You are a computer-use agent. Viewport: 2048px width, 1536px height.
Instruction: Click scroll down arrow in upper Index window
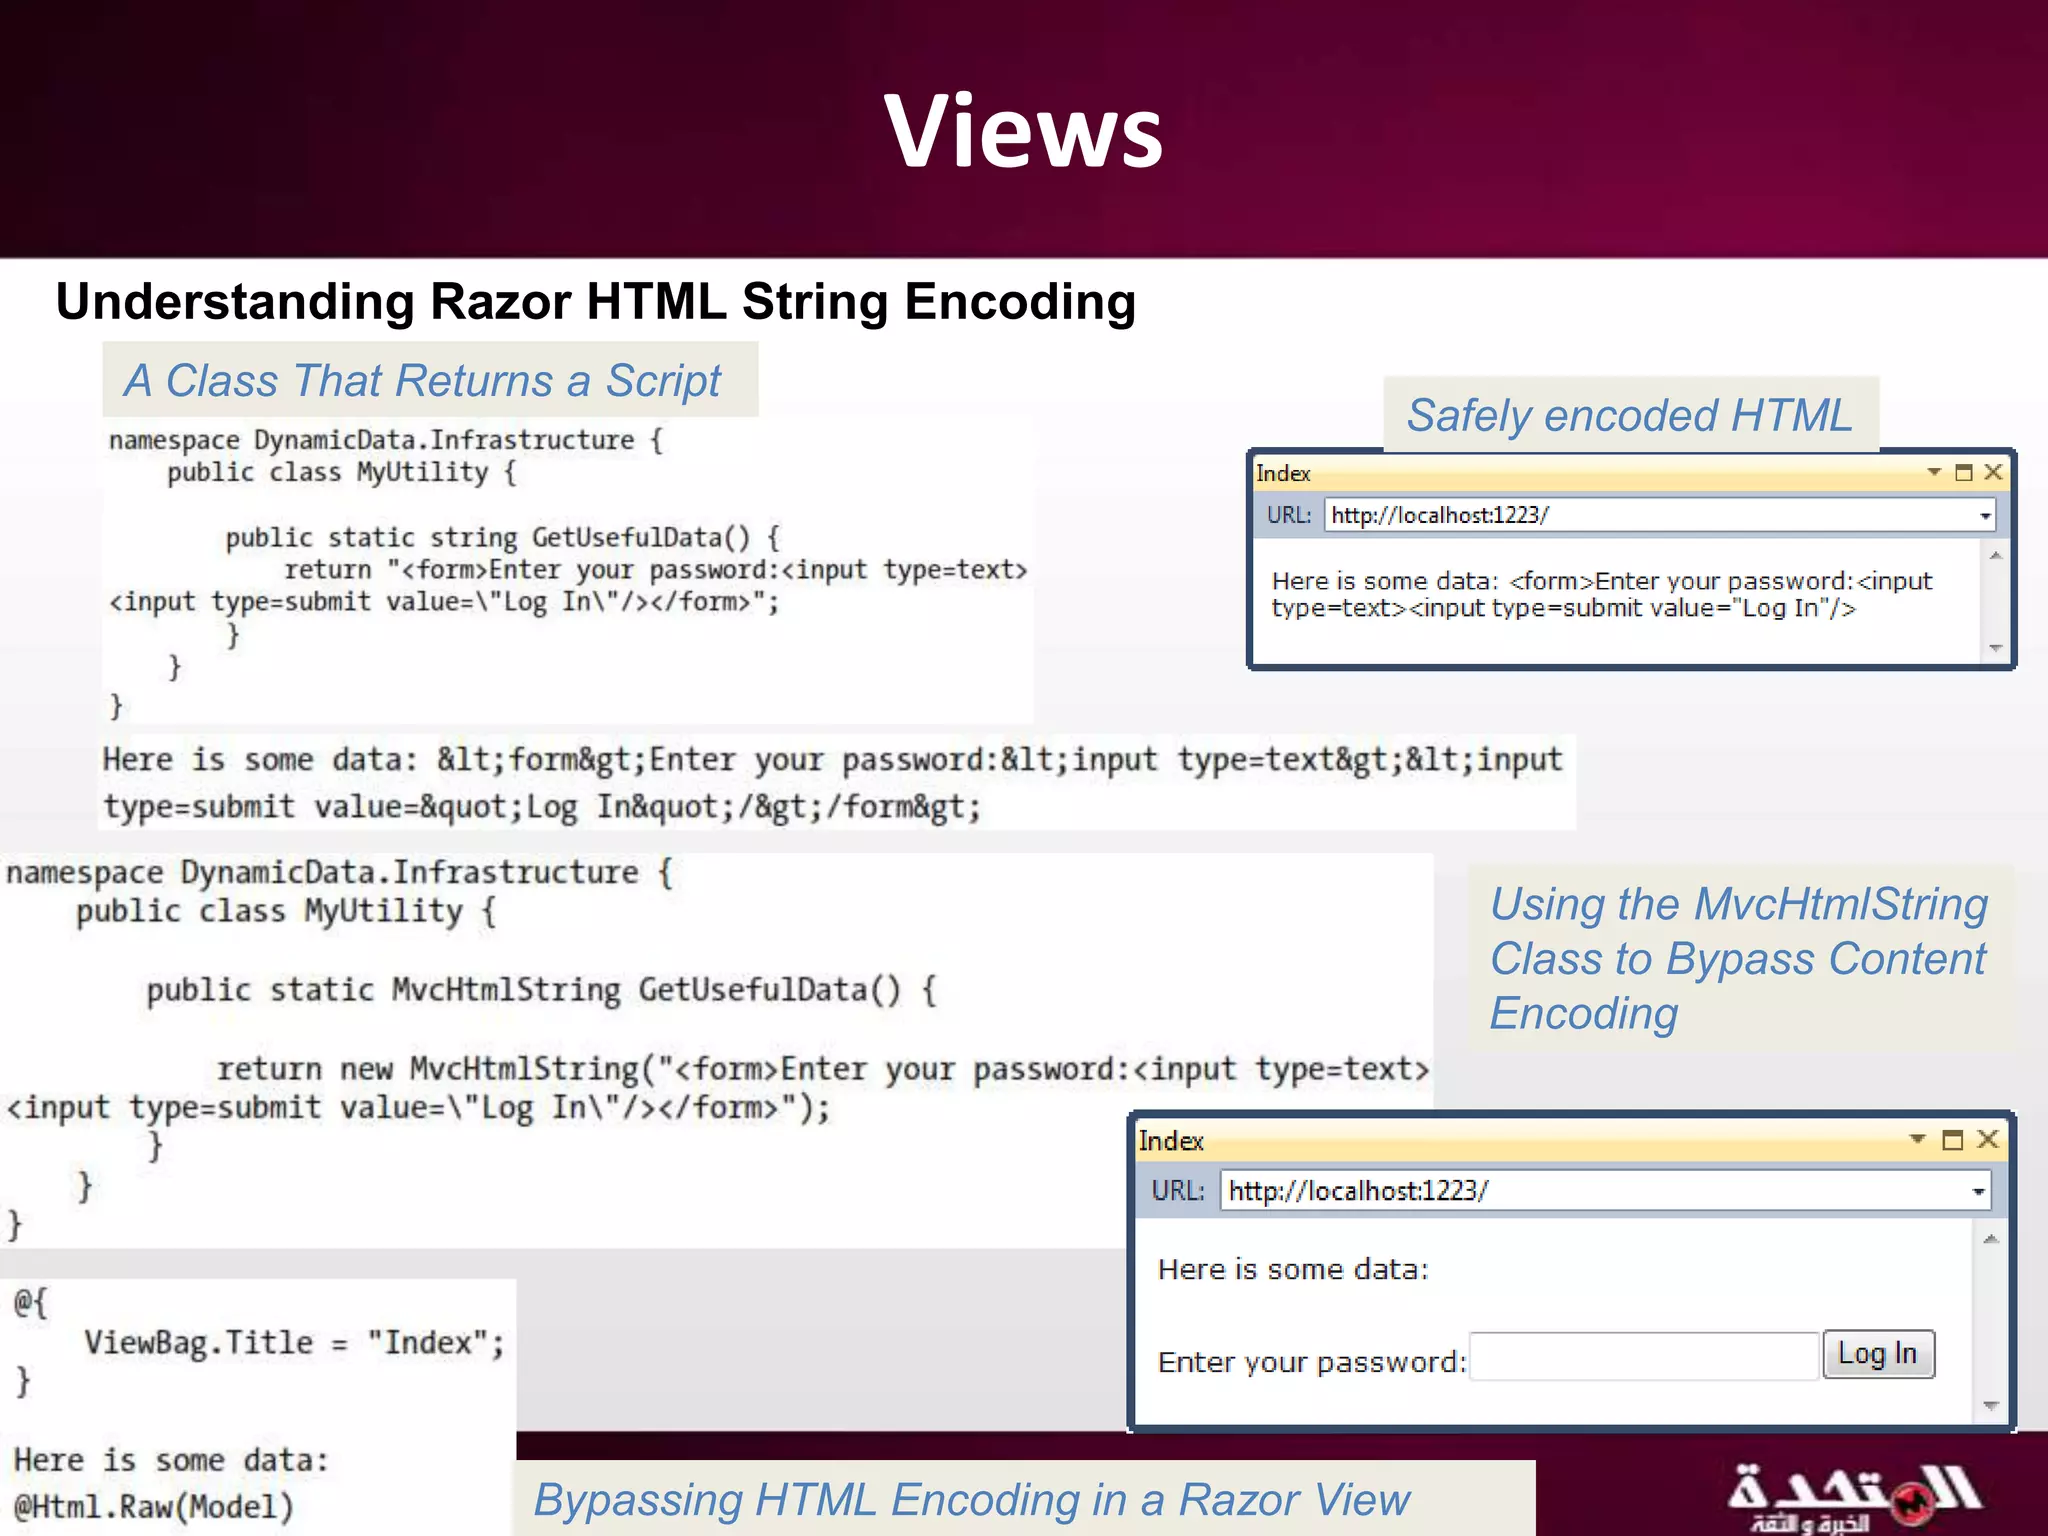[x=1995, y=648]
